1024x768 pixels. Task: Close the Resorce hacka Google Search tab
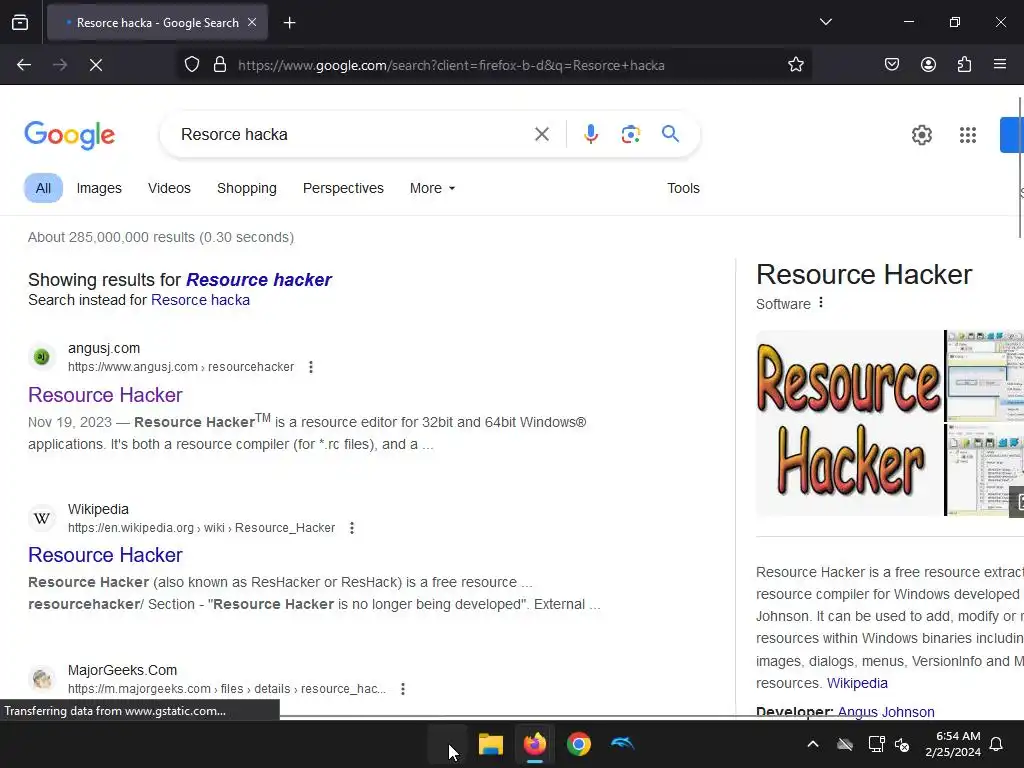[252, 22]
